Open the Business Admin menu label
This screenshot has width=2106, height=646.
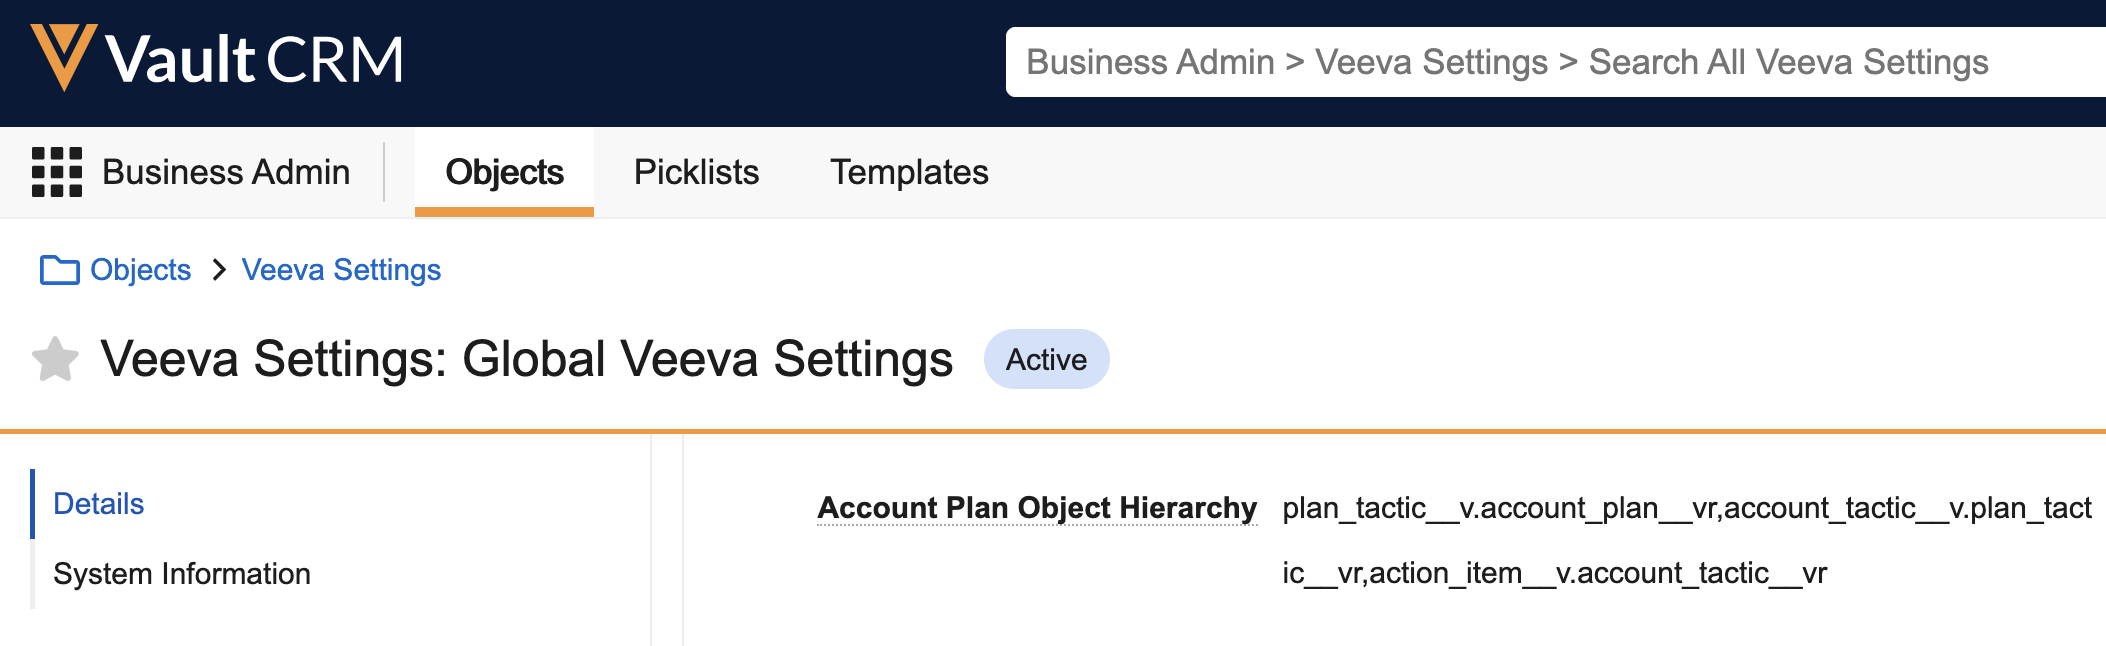click(x=226, y=172)
